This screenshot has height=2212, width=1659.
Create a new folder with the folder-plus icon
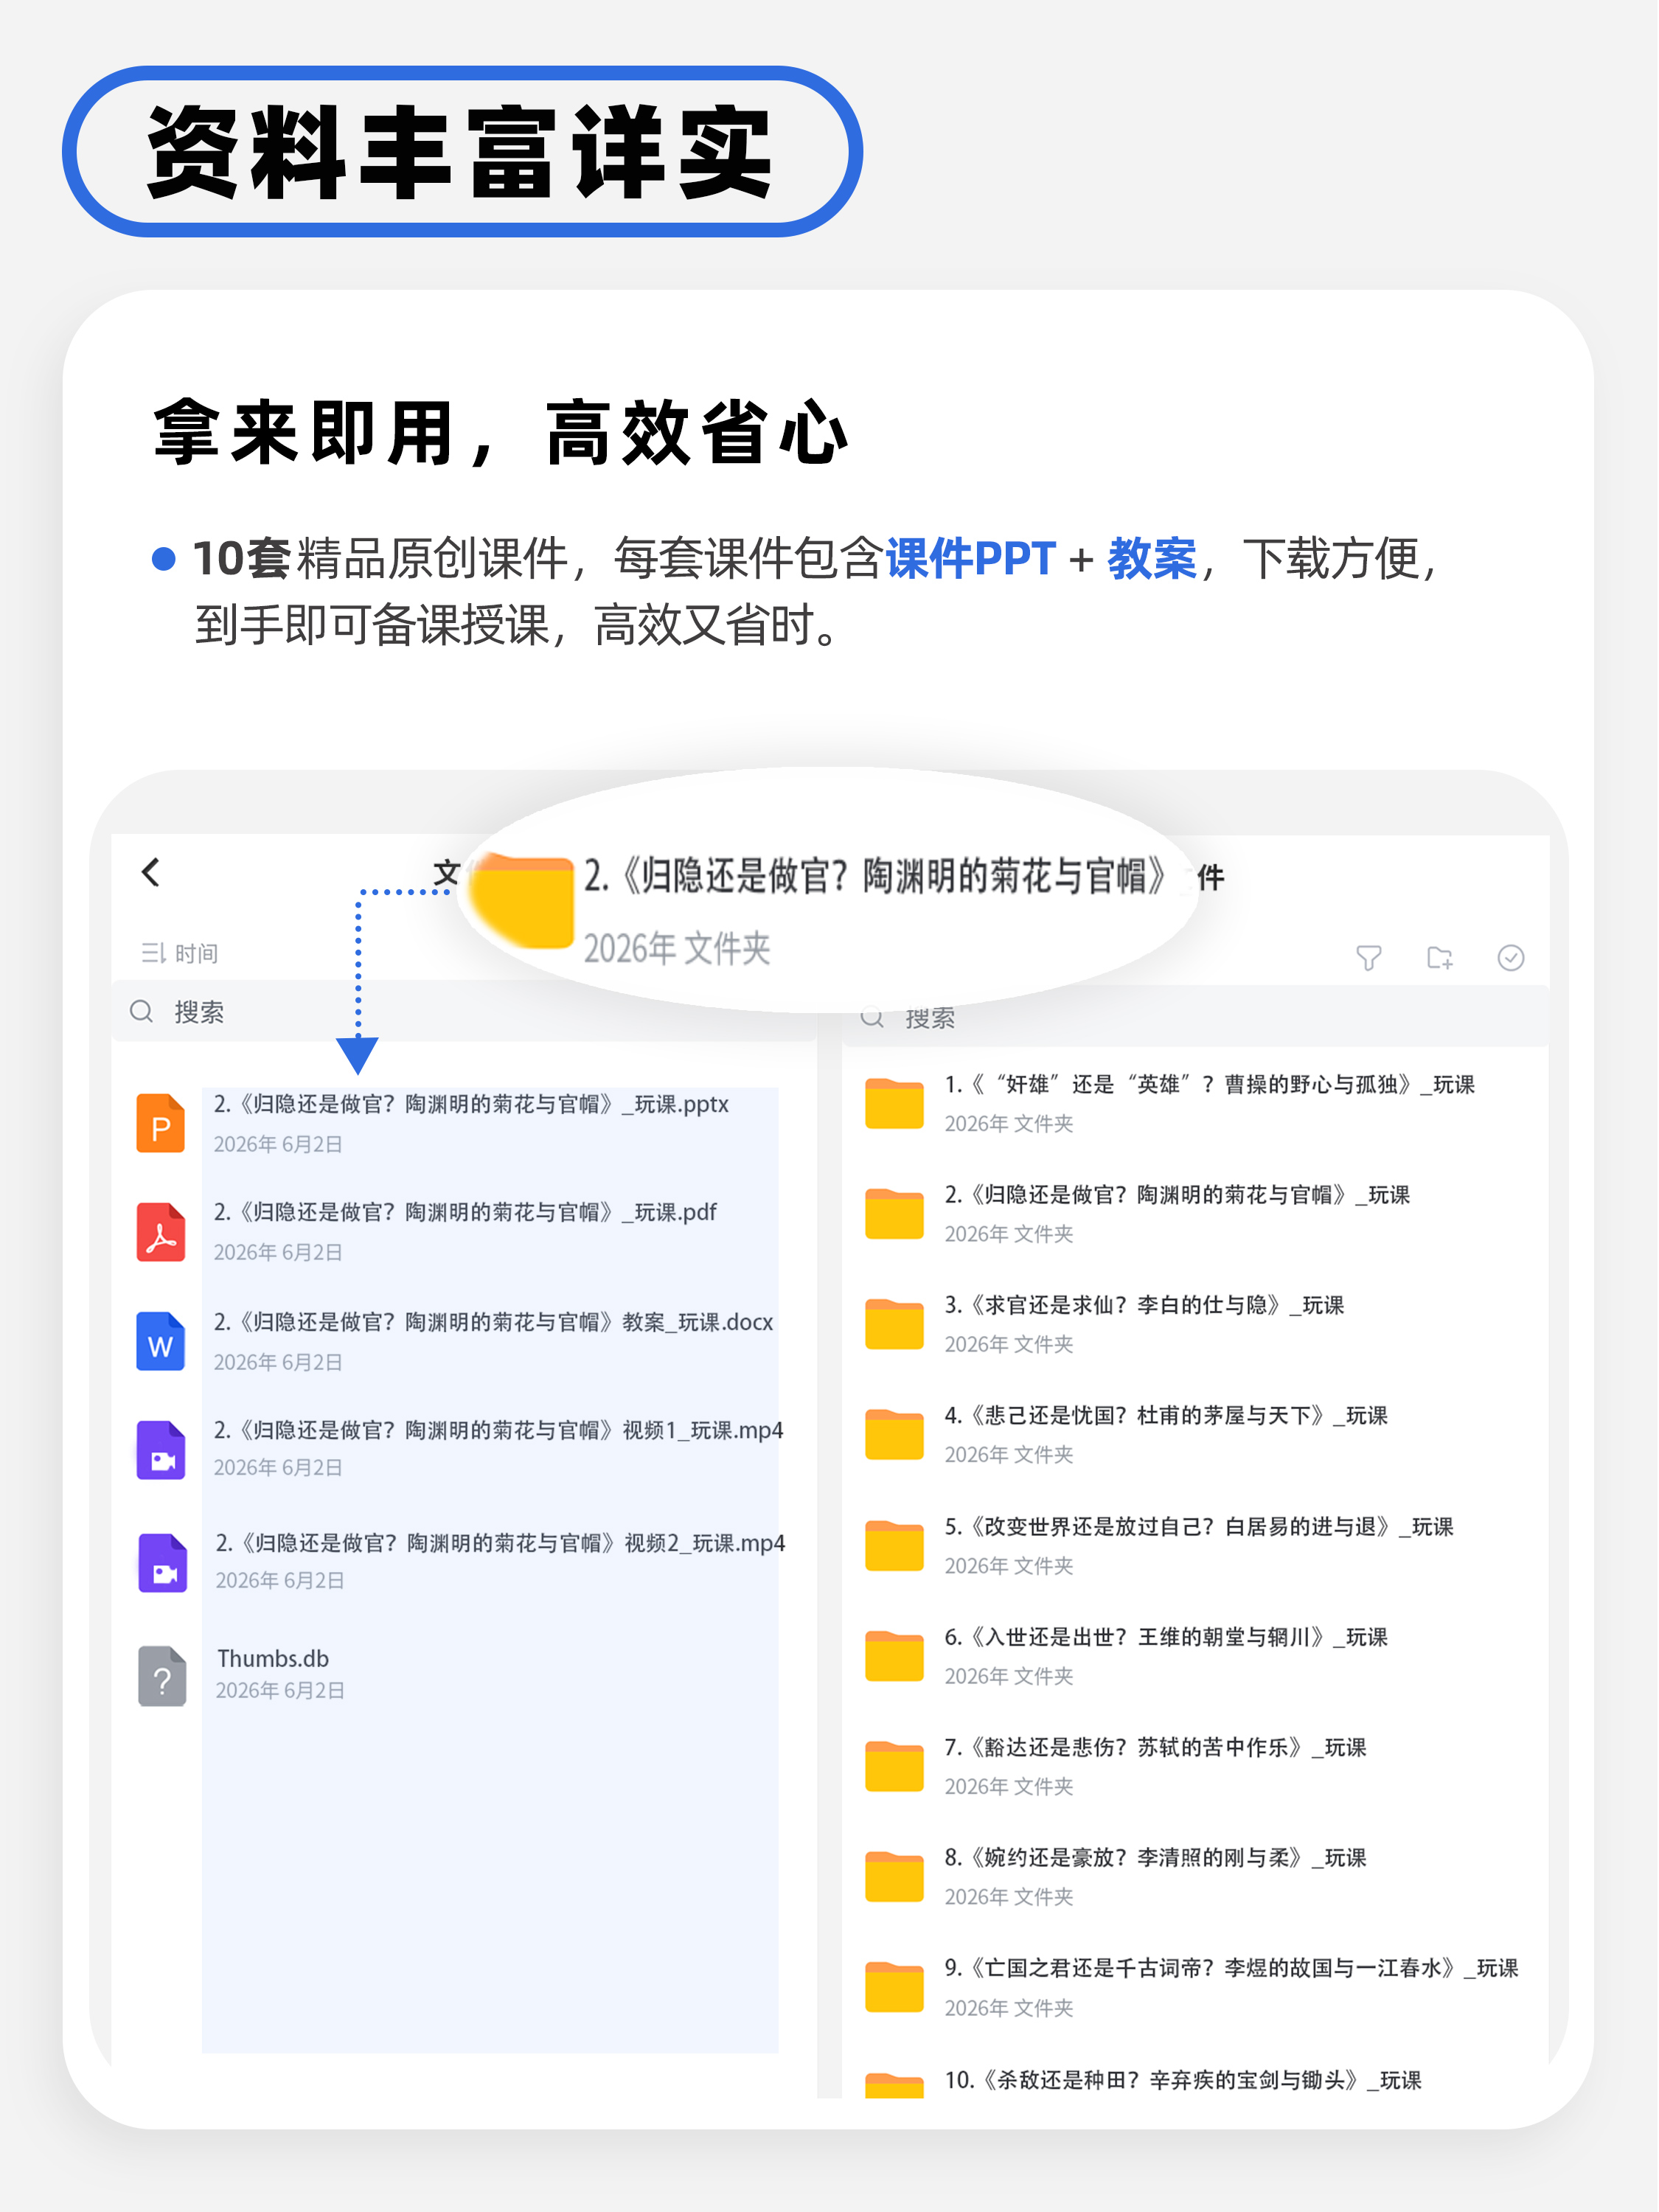click(x=1440, y=958)
